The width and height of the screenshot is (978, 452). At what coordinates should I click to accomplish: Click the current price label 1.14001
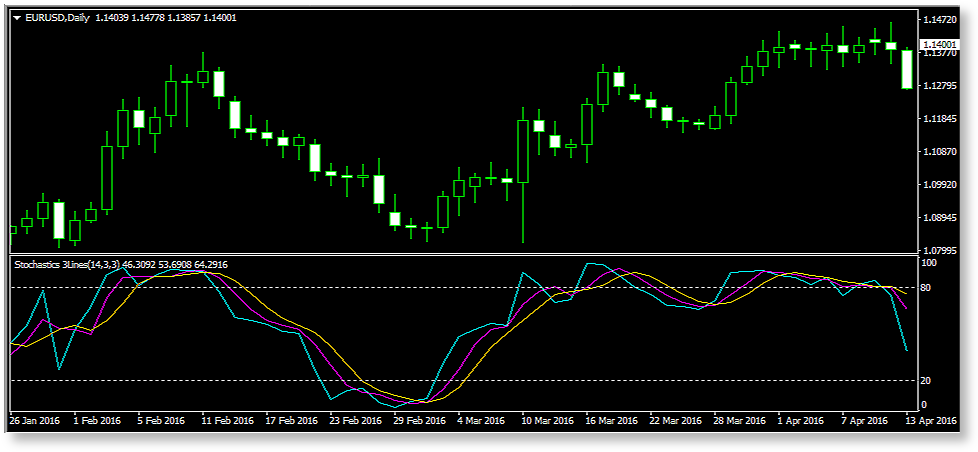click(941, 44)
